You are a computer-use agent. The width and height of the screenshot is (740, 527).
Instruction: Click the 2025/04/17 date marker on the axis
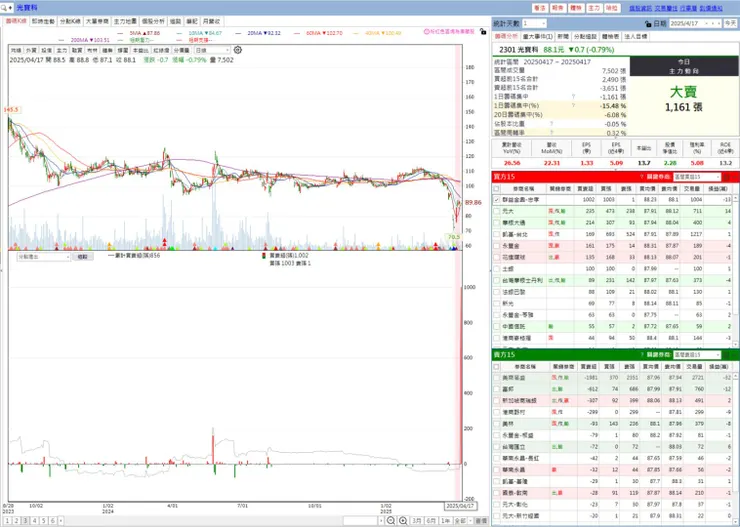pos(460,506)
